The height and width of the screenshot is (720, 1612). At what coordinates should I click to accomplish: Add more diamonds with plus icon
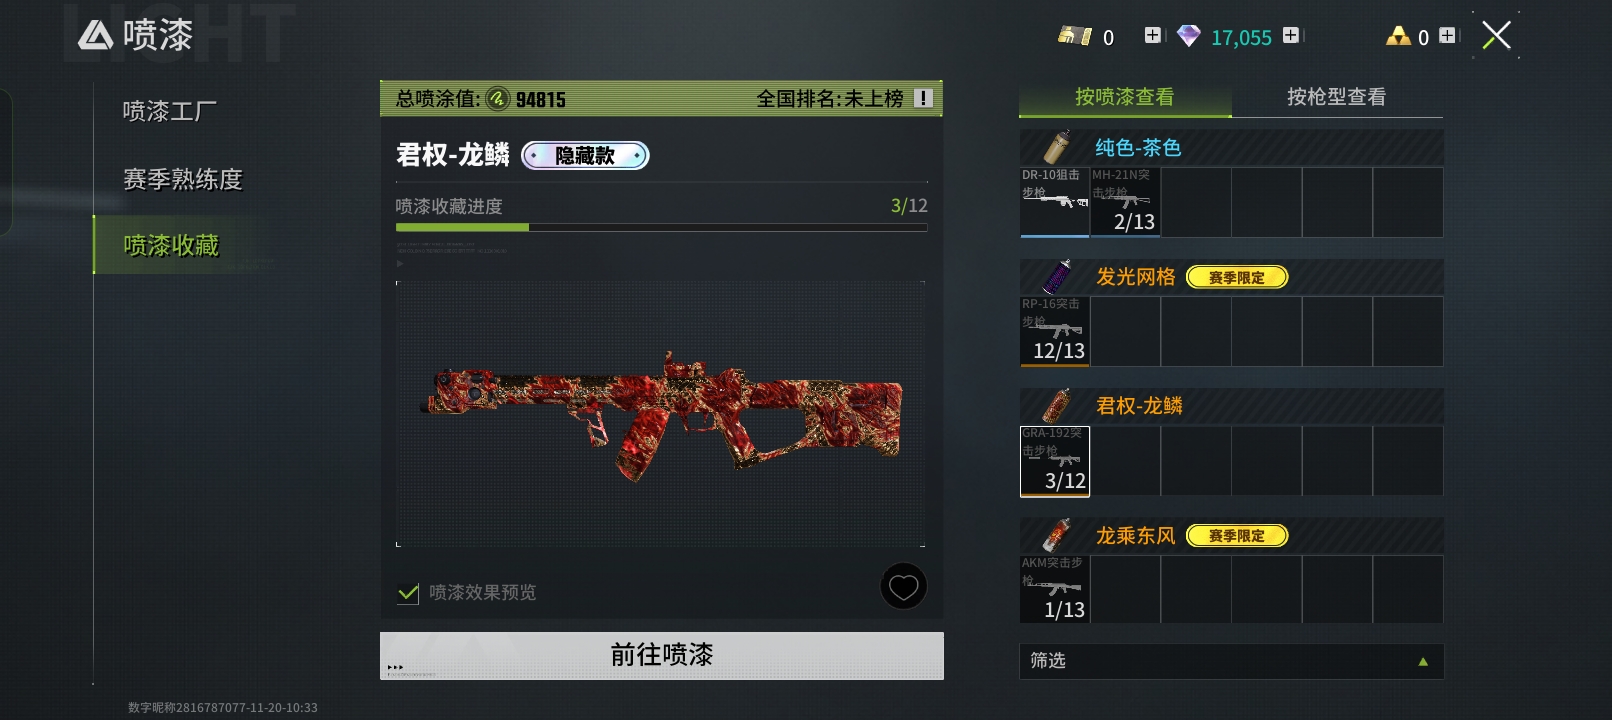(x=1291, y=35)
